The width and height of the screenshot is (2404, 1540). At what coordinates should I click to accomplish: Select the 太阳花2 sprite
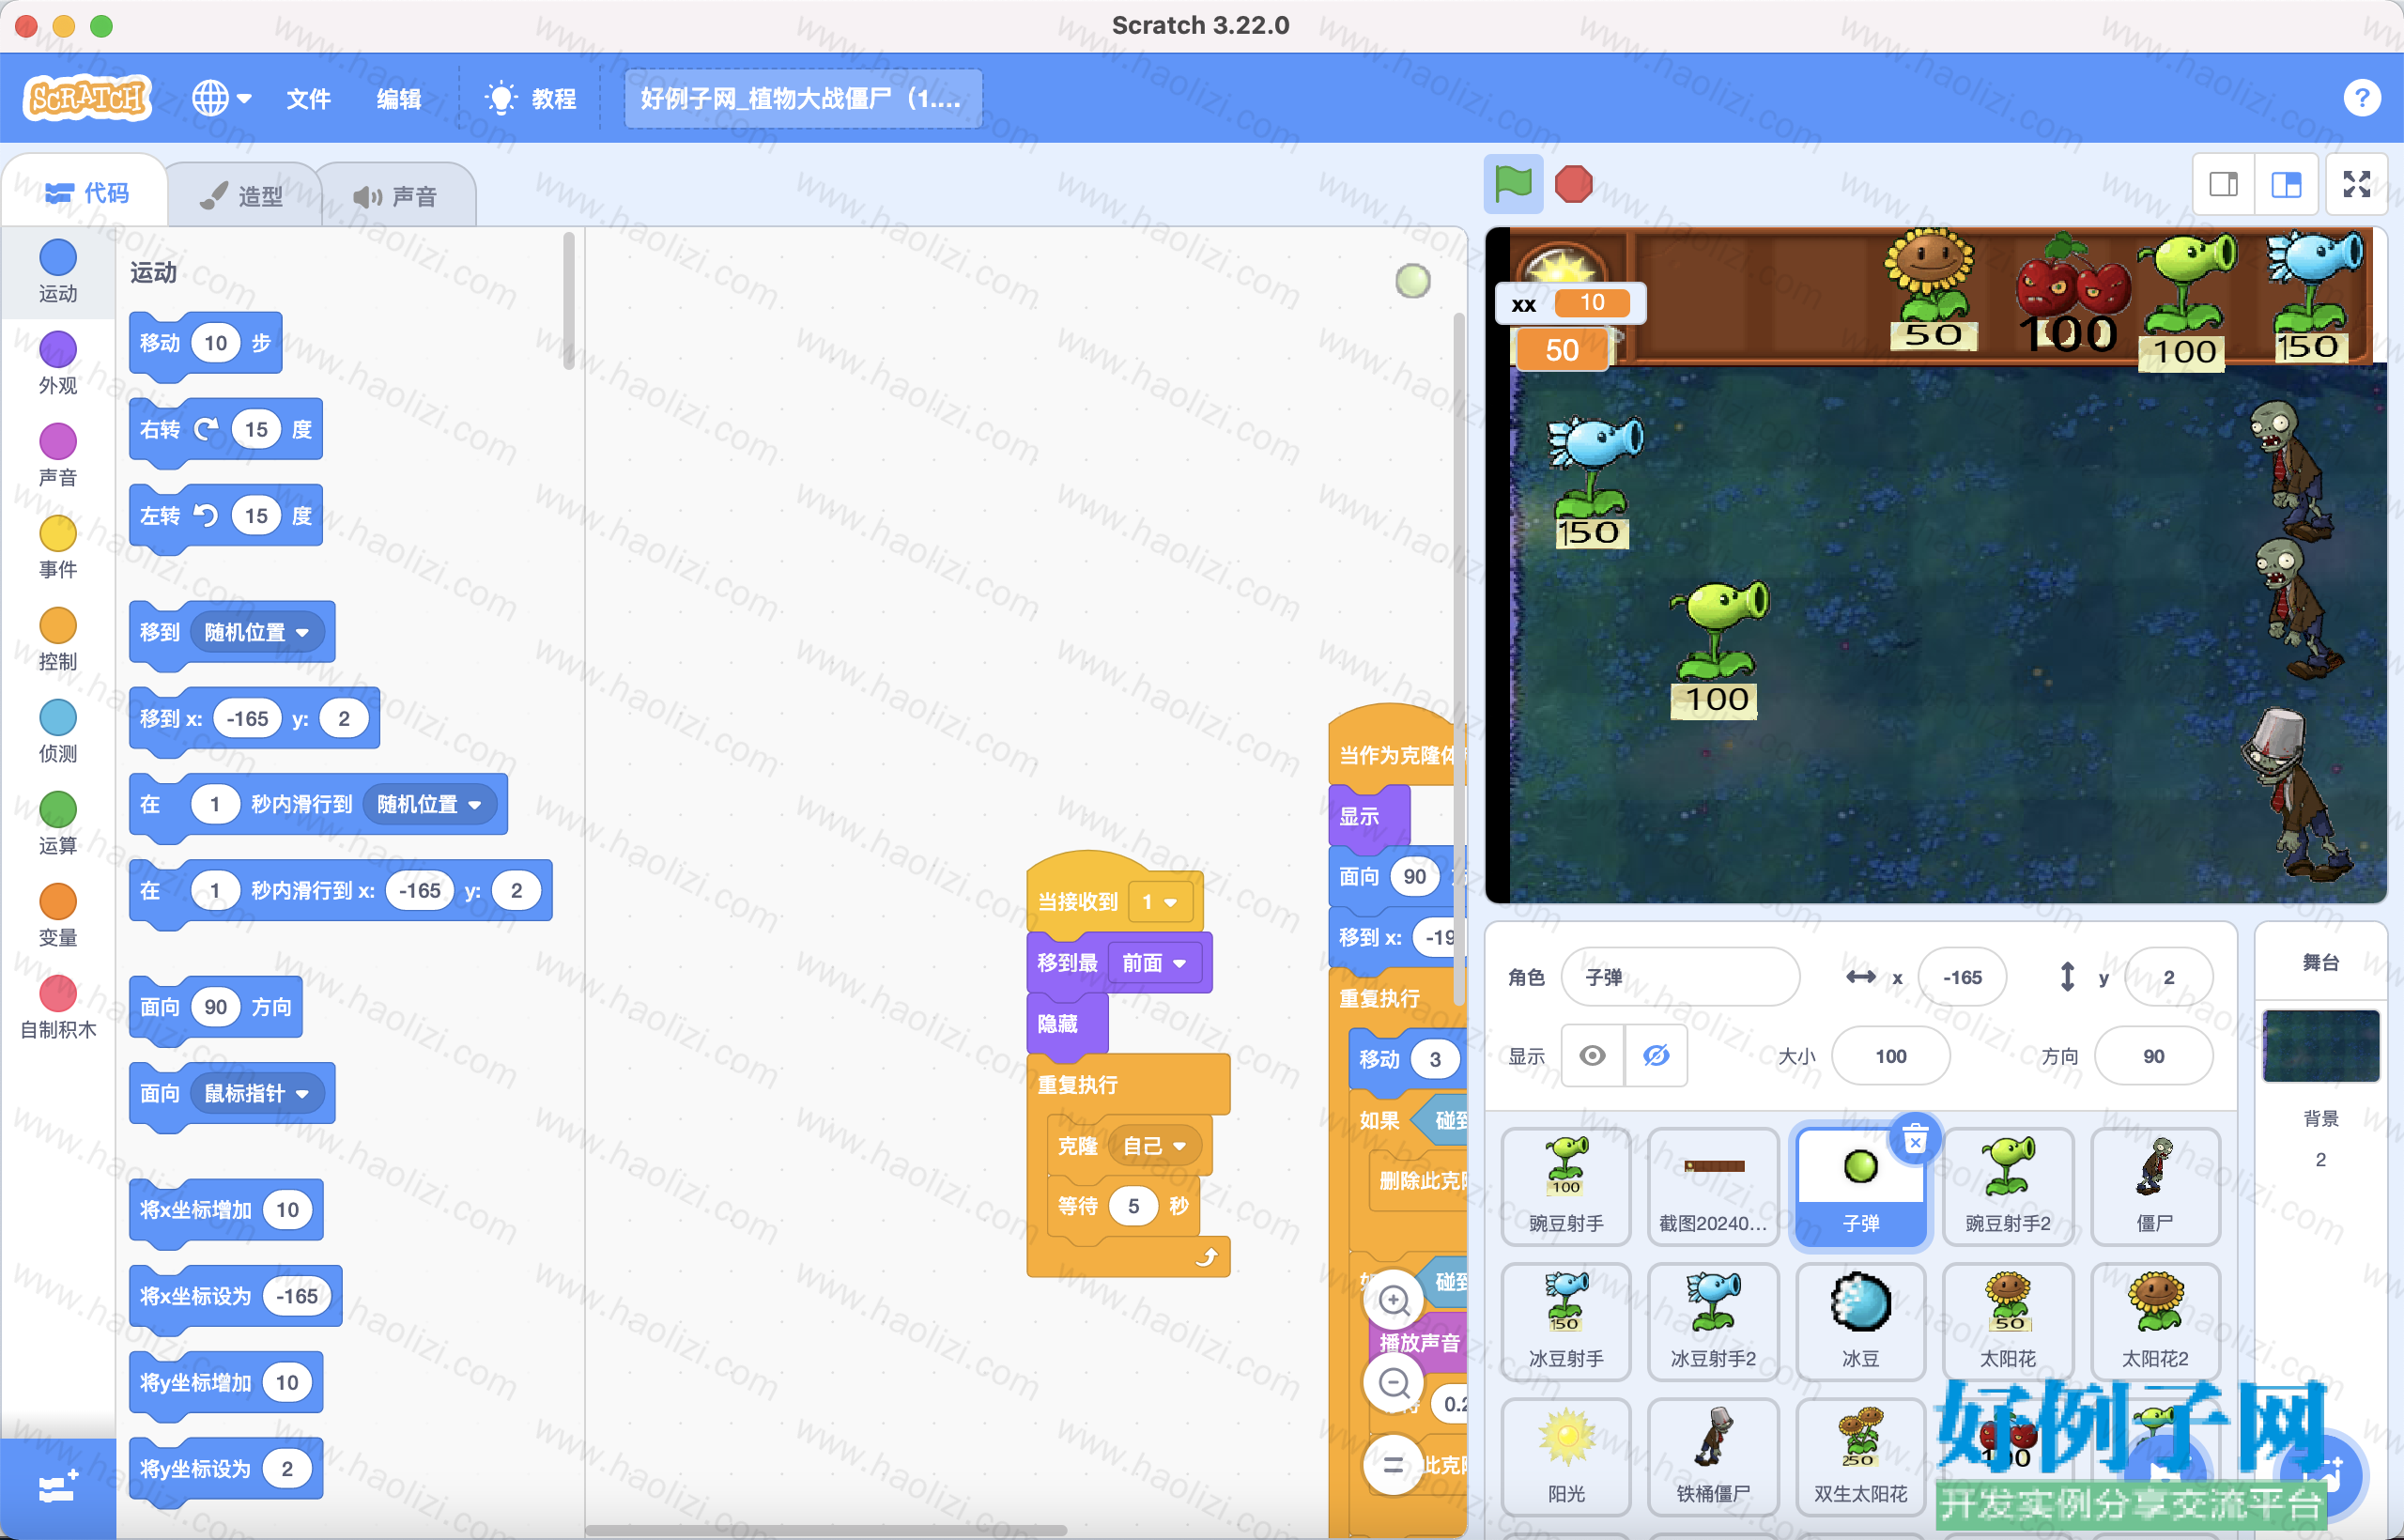coord(2155,1322)
